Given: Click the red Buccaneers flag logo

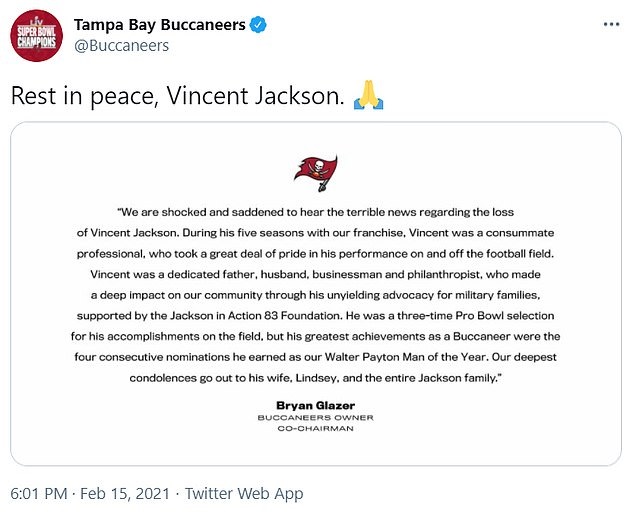Looking at the screenshot, I should click(316, 170).
